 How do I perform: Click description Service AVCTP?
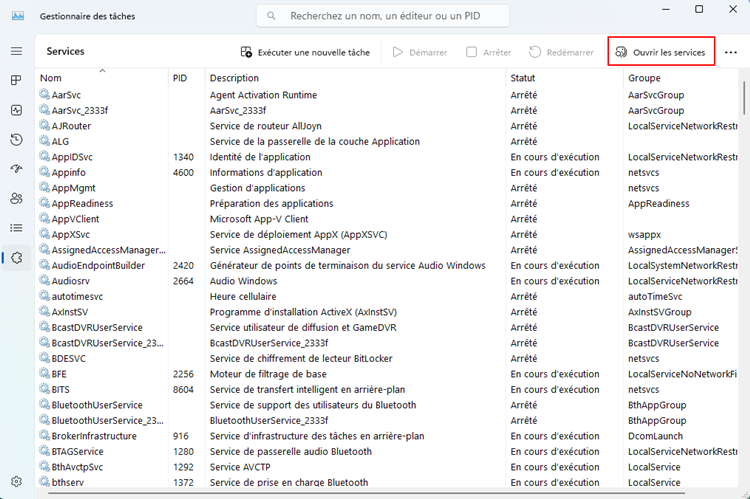pos(240,467)
